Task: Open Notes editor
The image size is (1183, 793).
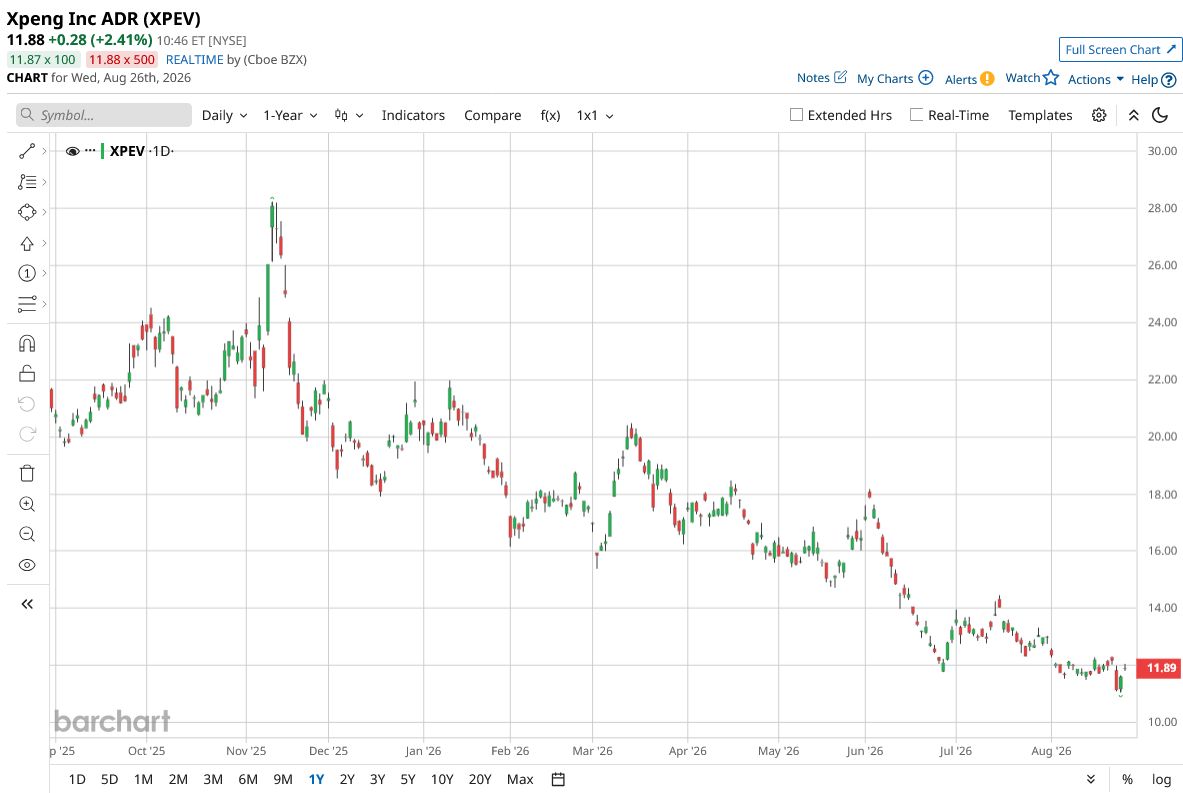Action: pyautogui.click(x=822, y=78)
